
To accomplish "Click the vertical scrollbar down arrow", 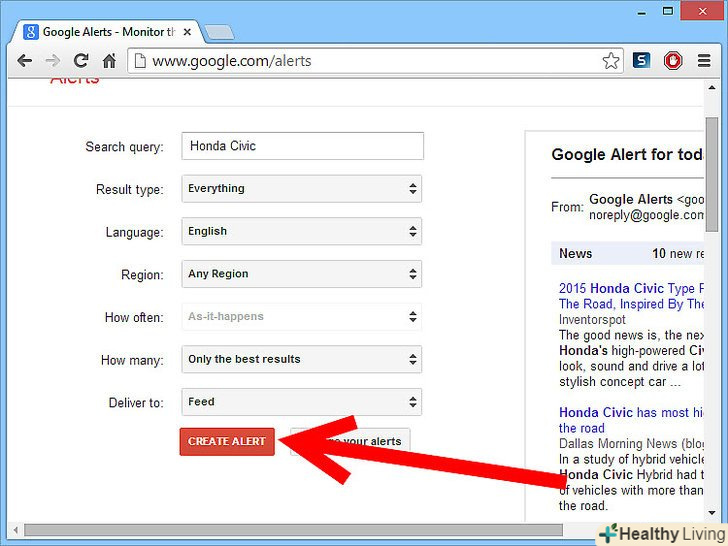I will (712, 513).
